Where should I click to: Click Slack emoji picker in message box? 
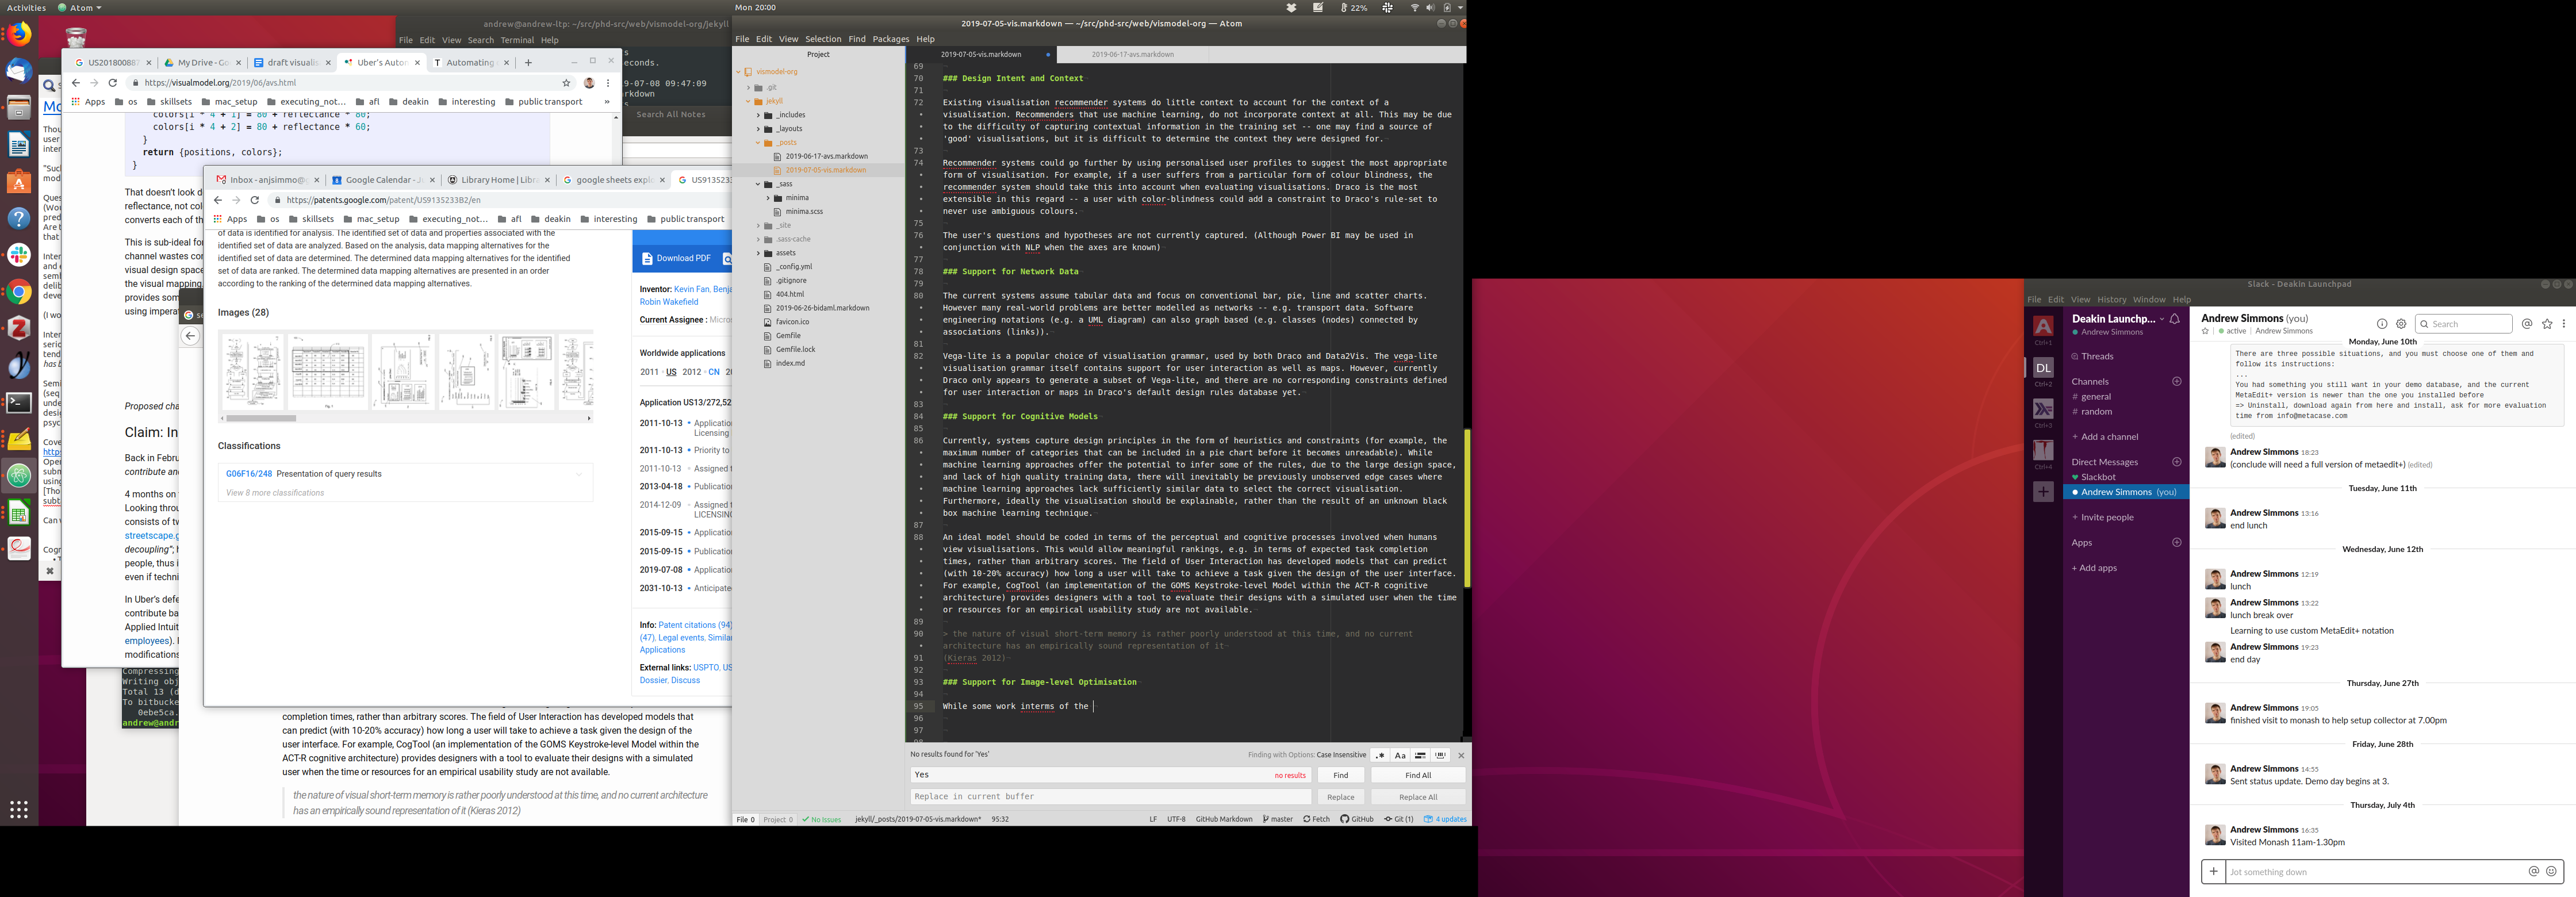coord(2551,871)
